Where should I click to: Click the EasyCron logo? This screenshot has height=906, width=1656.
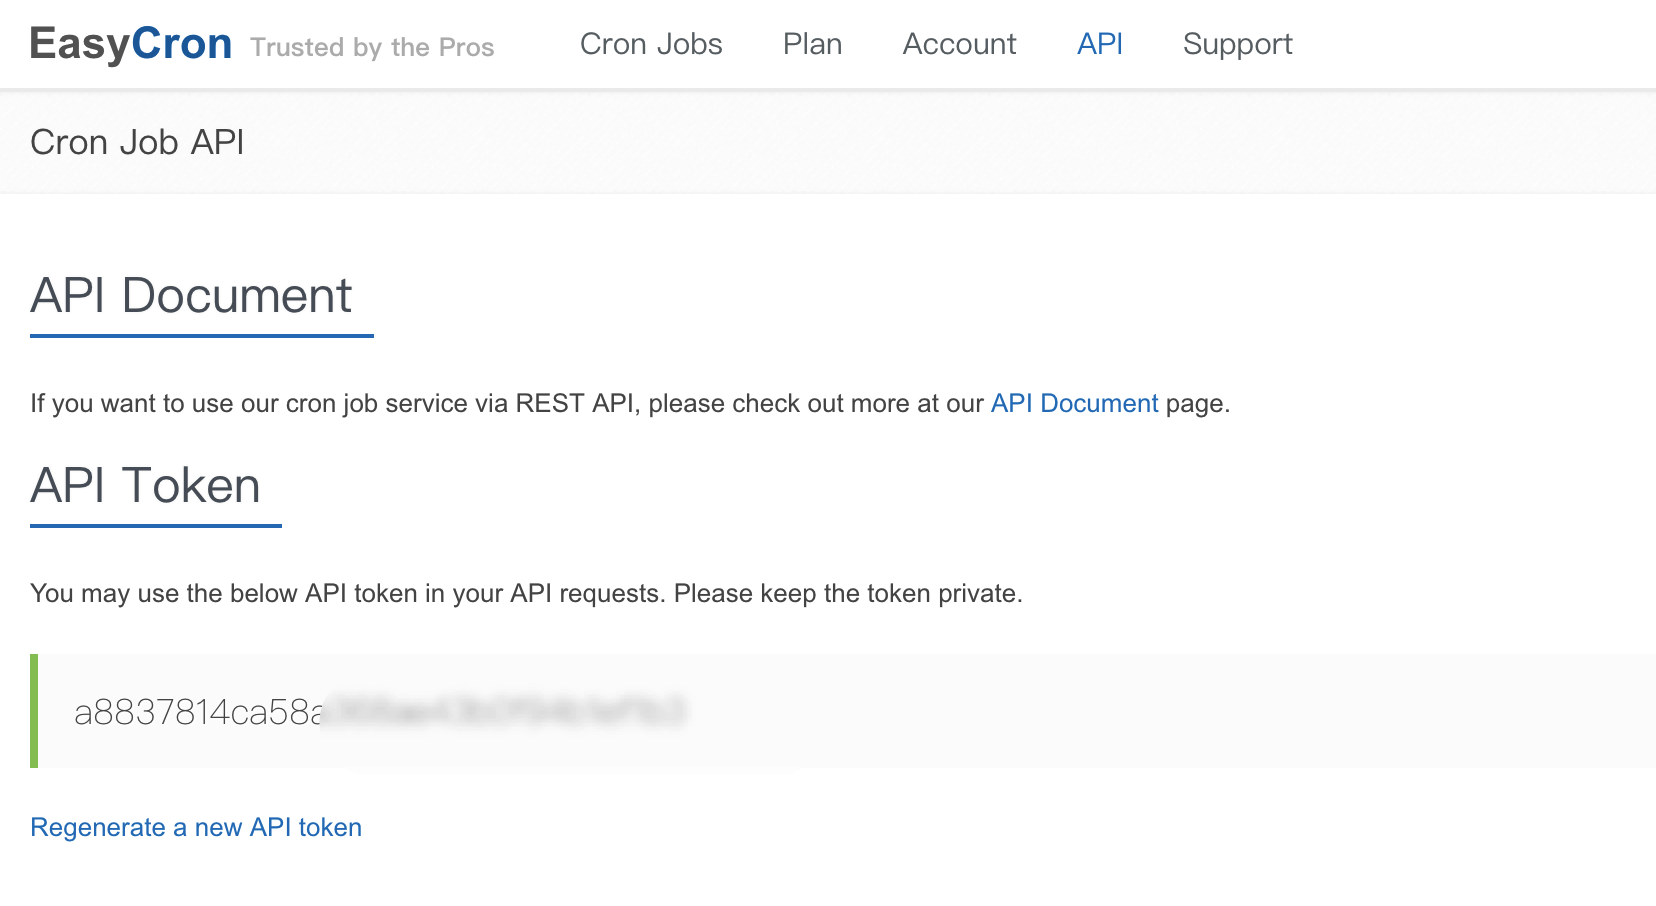131,44
